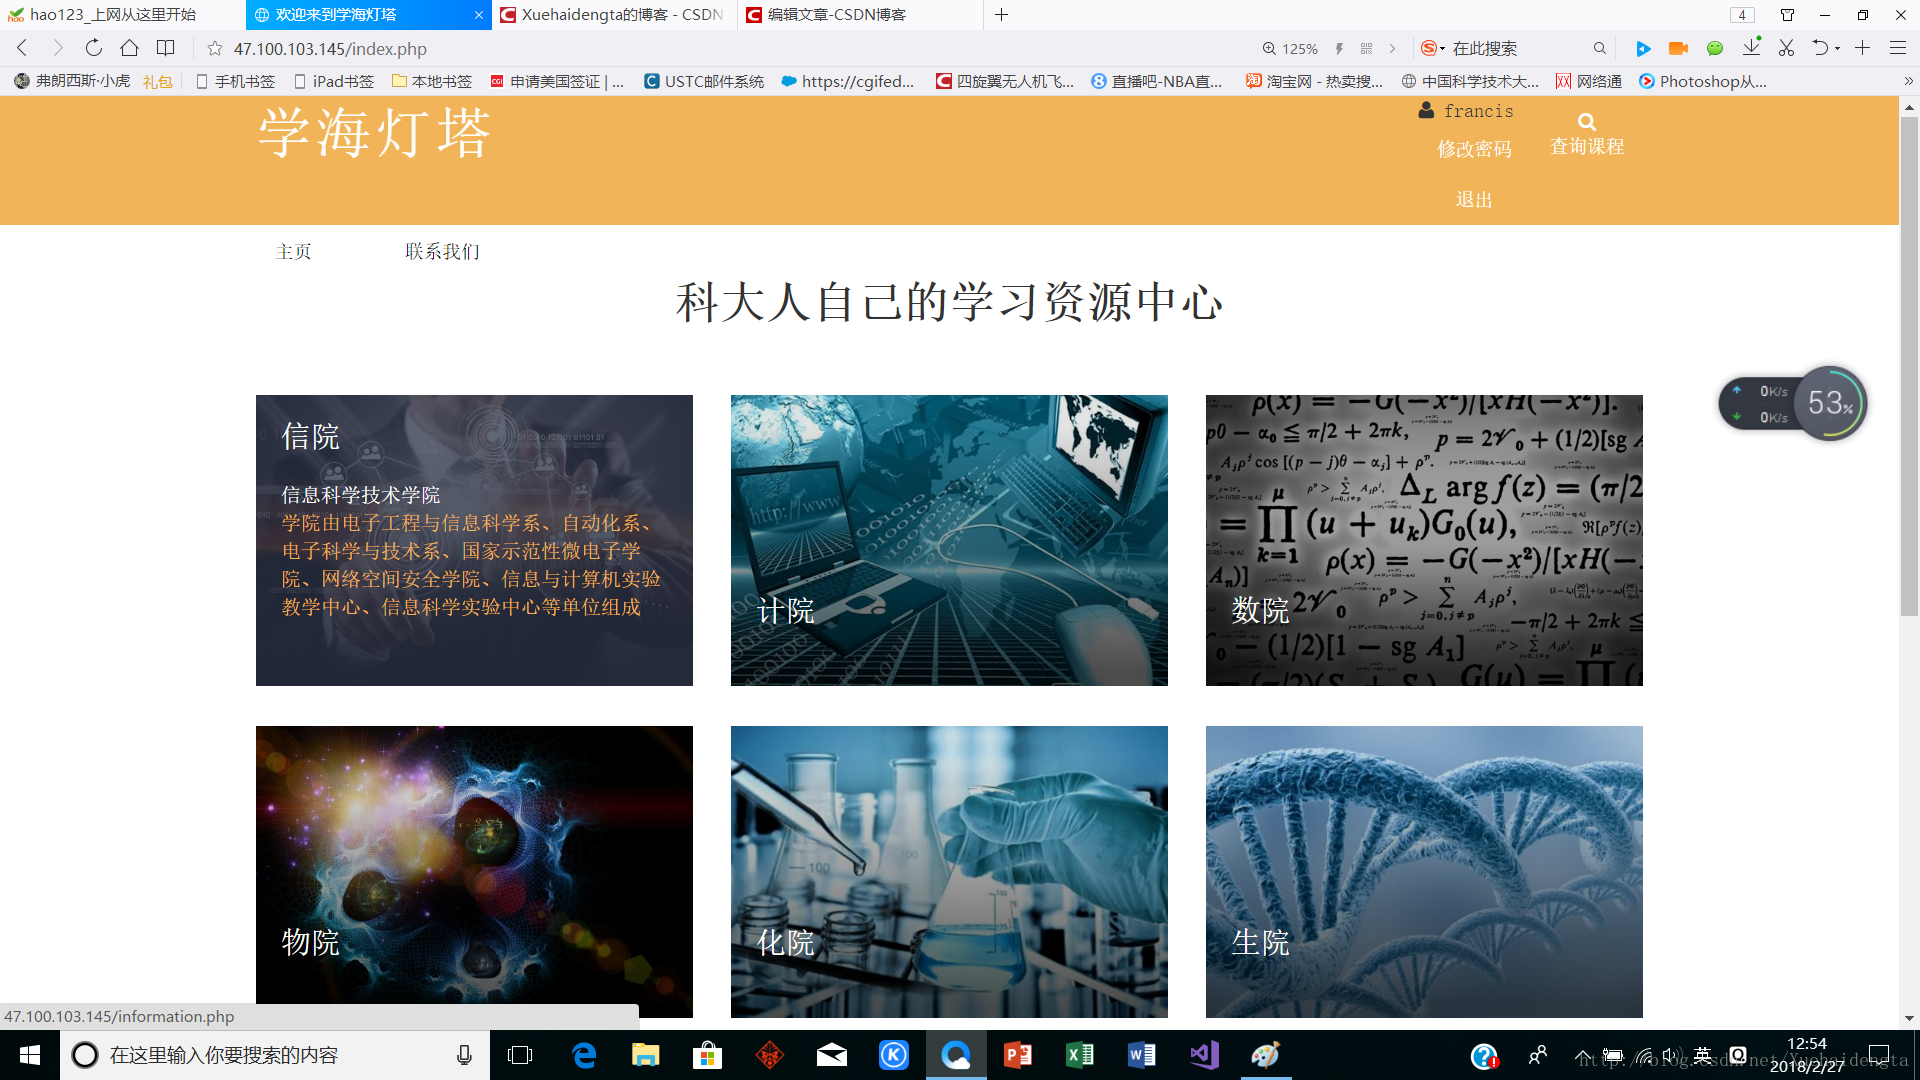Open the 计院 college card
This screenshot has width=1920, height=1080.
tap(949, 540)
